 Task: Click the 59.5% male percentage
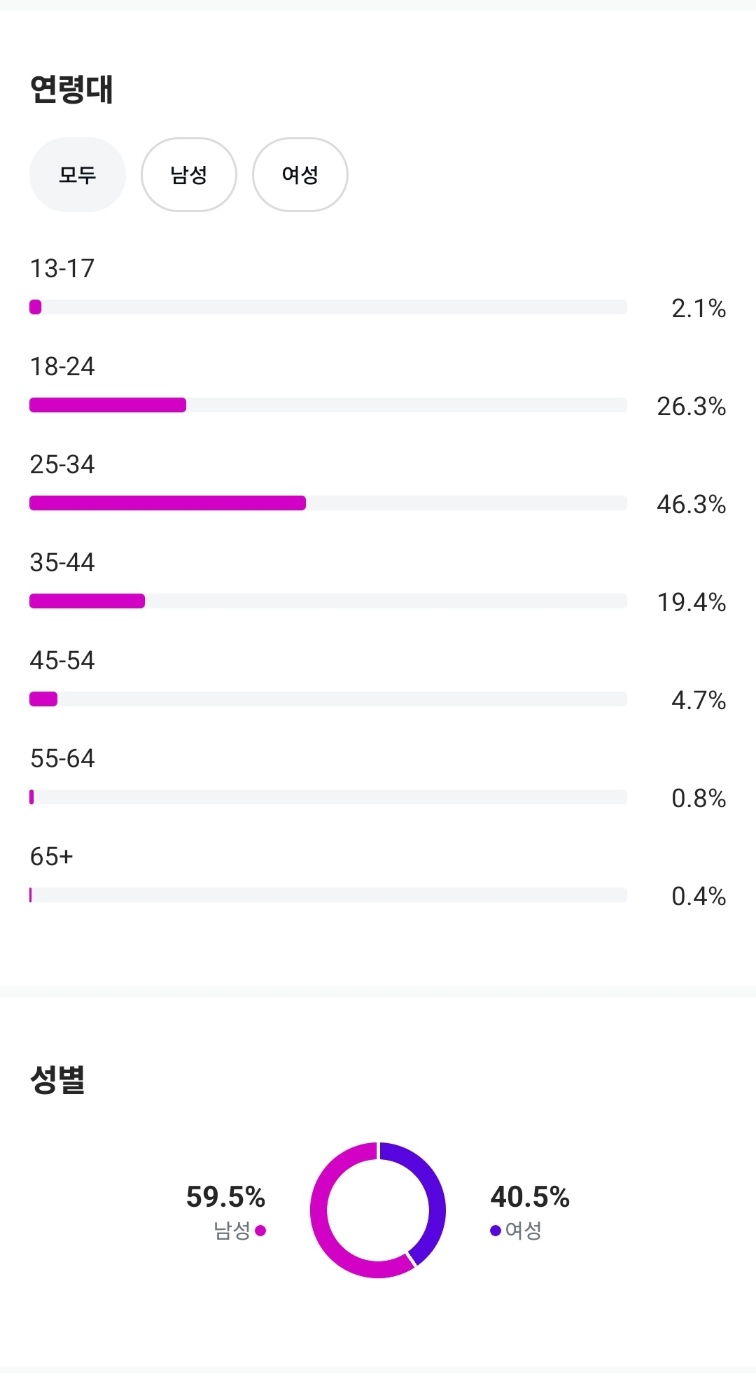tap(226, 1196)
